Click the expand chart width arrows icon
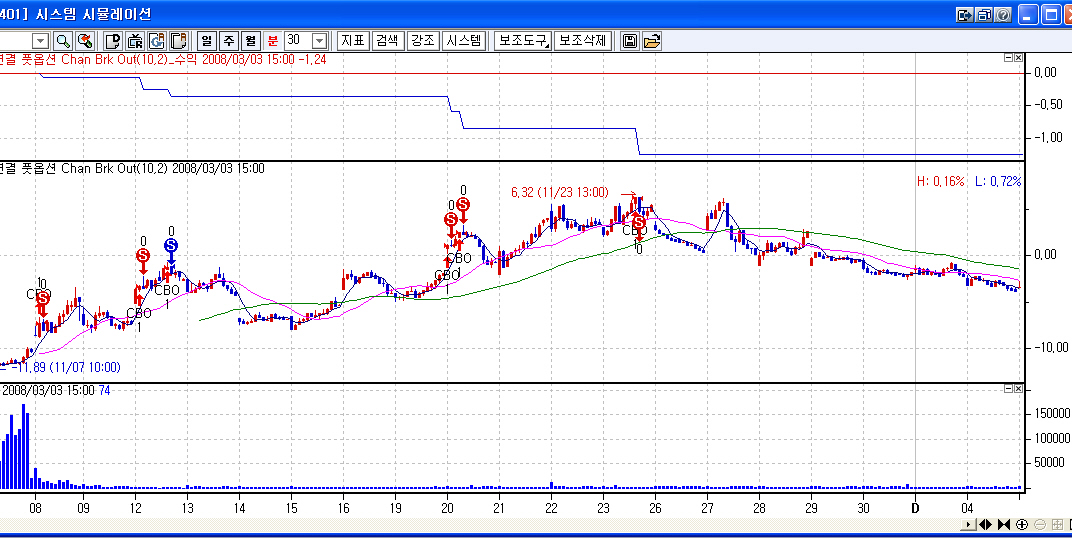The width and height of the screenshot is (1072, 538). click(x=985, y=524)
